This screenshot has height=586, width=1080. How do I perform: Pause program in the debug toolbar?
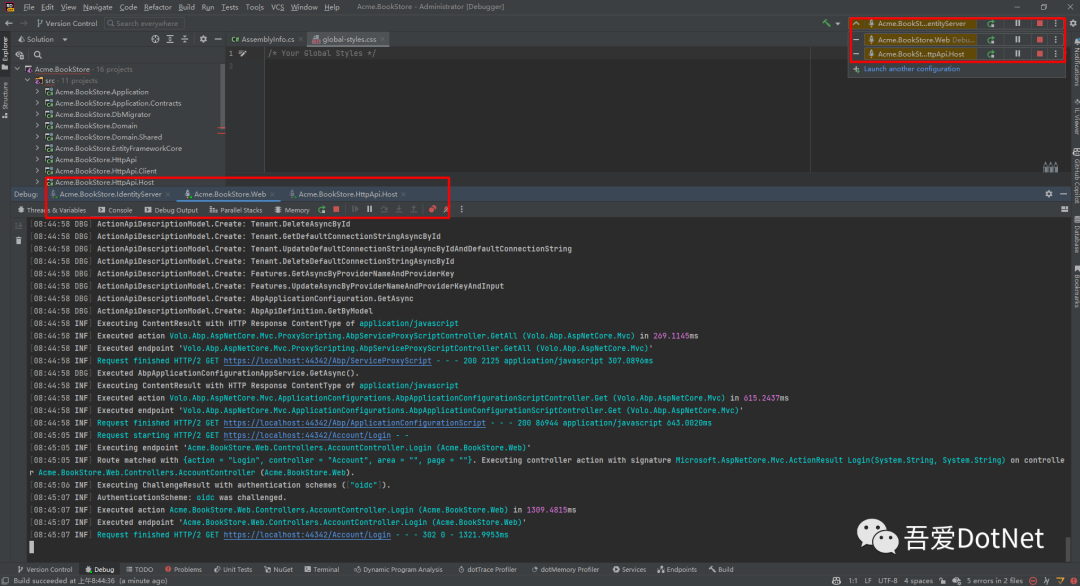(369, 210)
